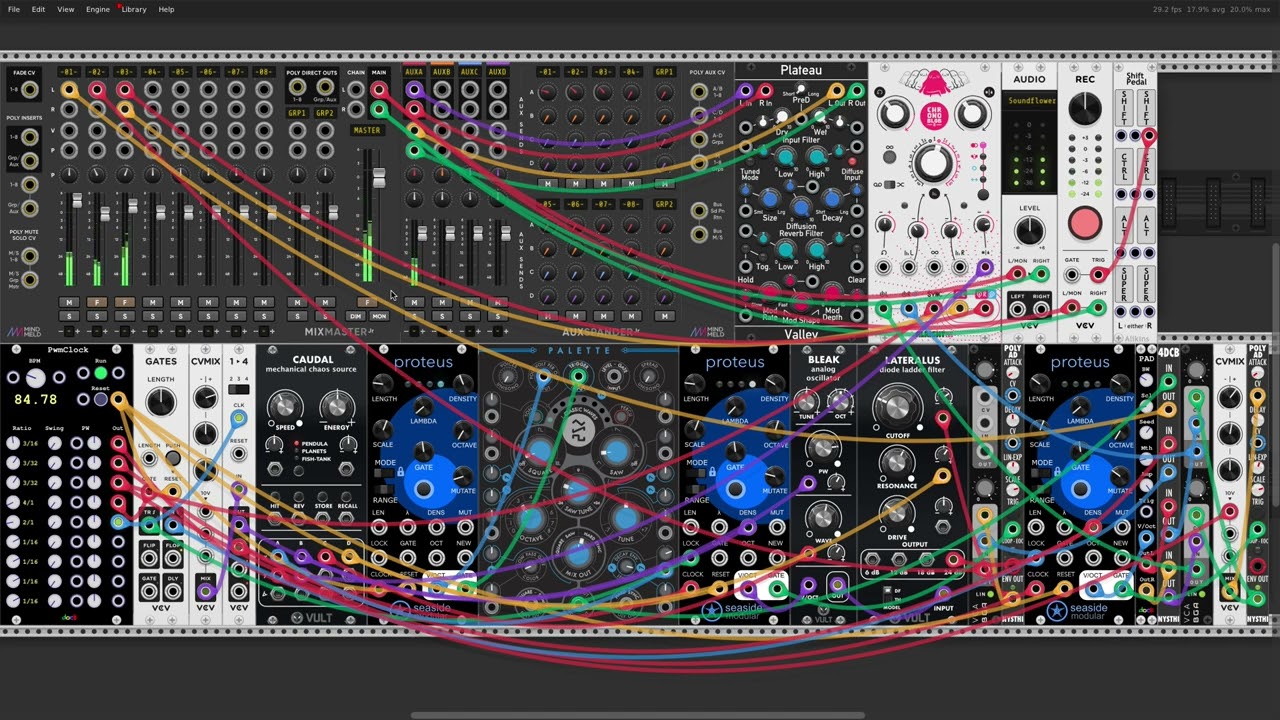Click the PwmClock BPM knob
This screenshot has height=720, width=1280.
(x=36, y=377)
